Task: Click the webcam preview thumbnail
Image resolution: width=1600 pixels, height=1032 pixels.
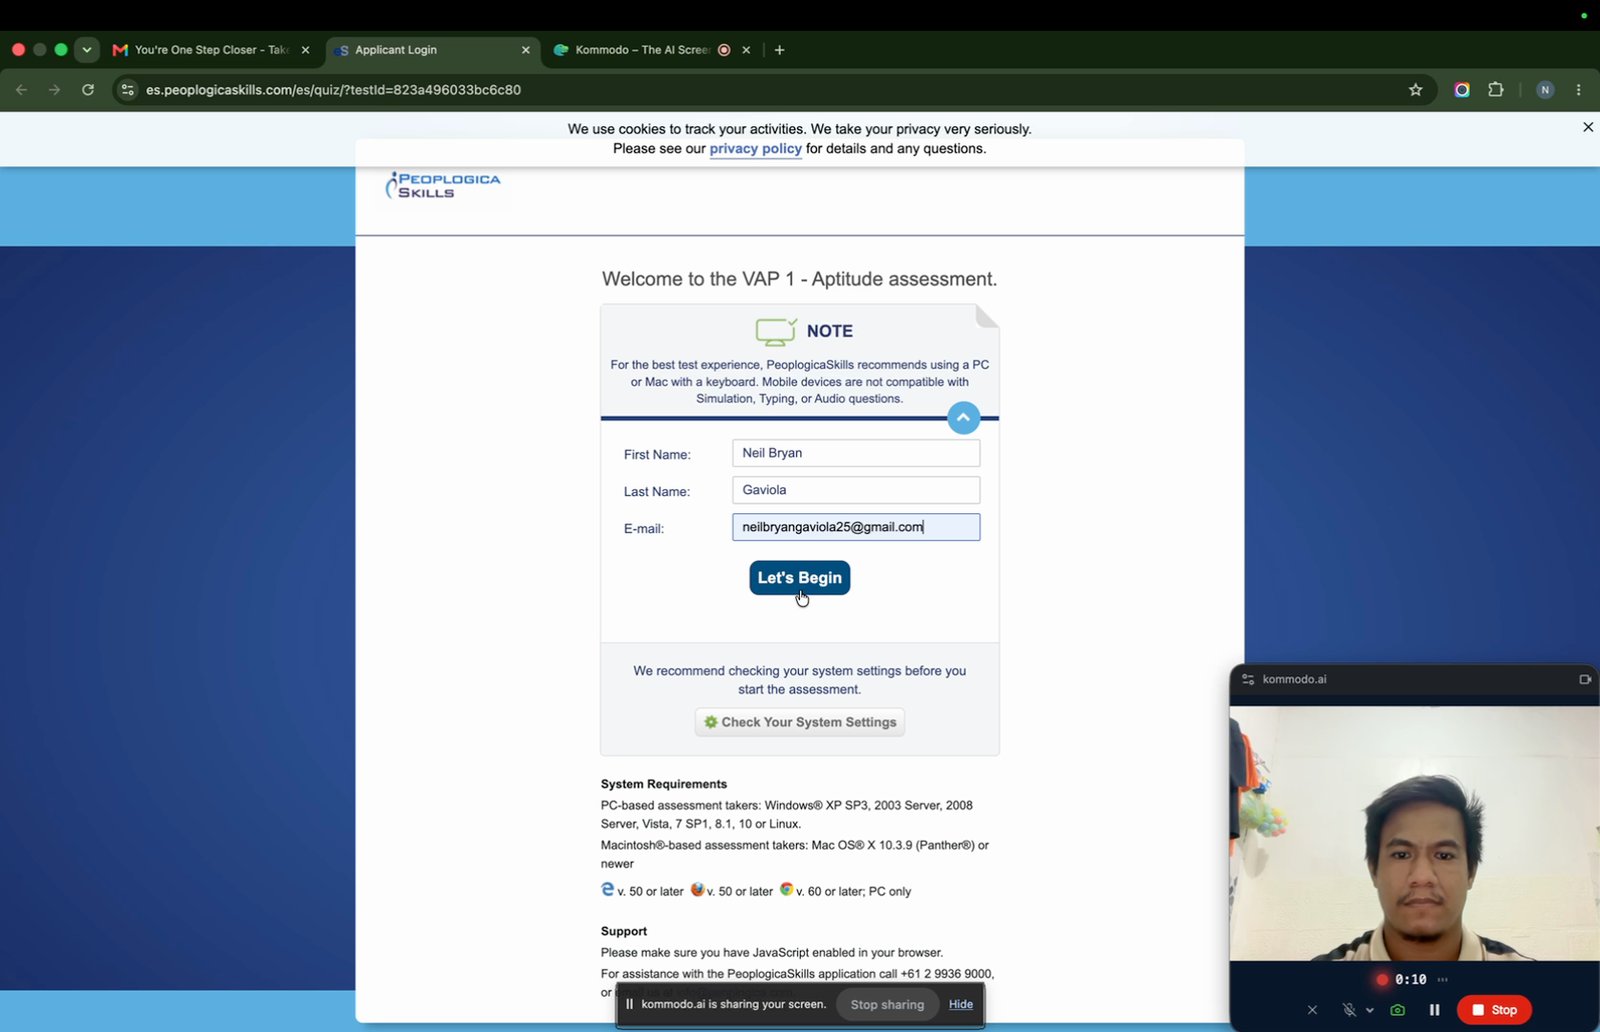Action: click(1414, 833)
